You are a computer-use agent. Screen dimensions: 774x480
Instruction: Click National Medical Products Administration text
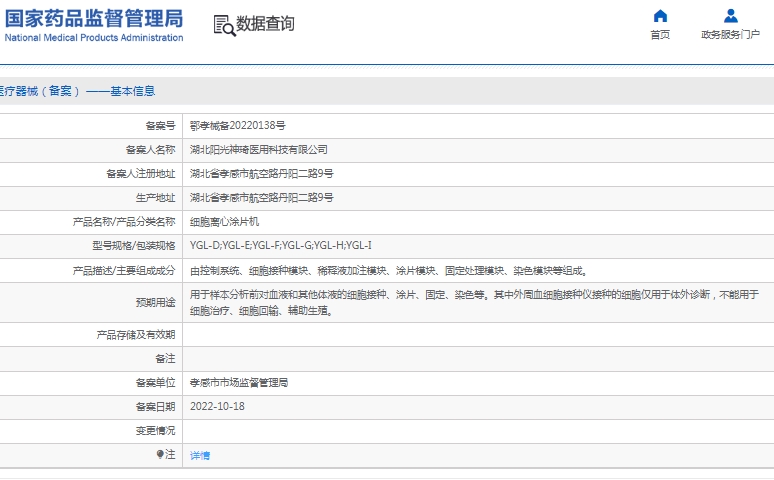[94, 38]
